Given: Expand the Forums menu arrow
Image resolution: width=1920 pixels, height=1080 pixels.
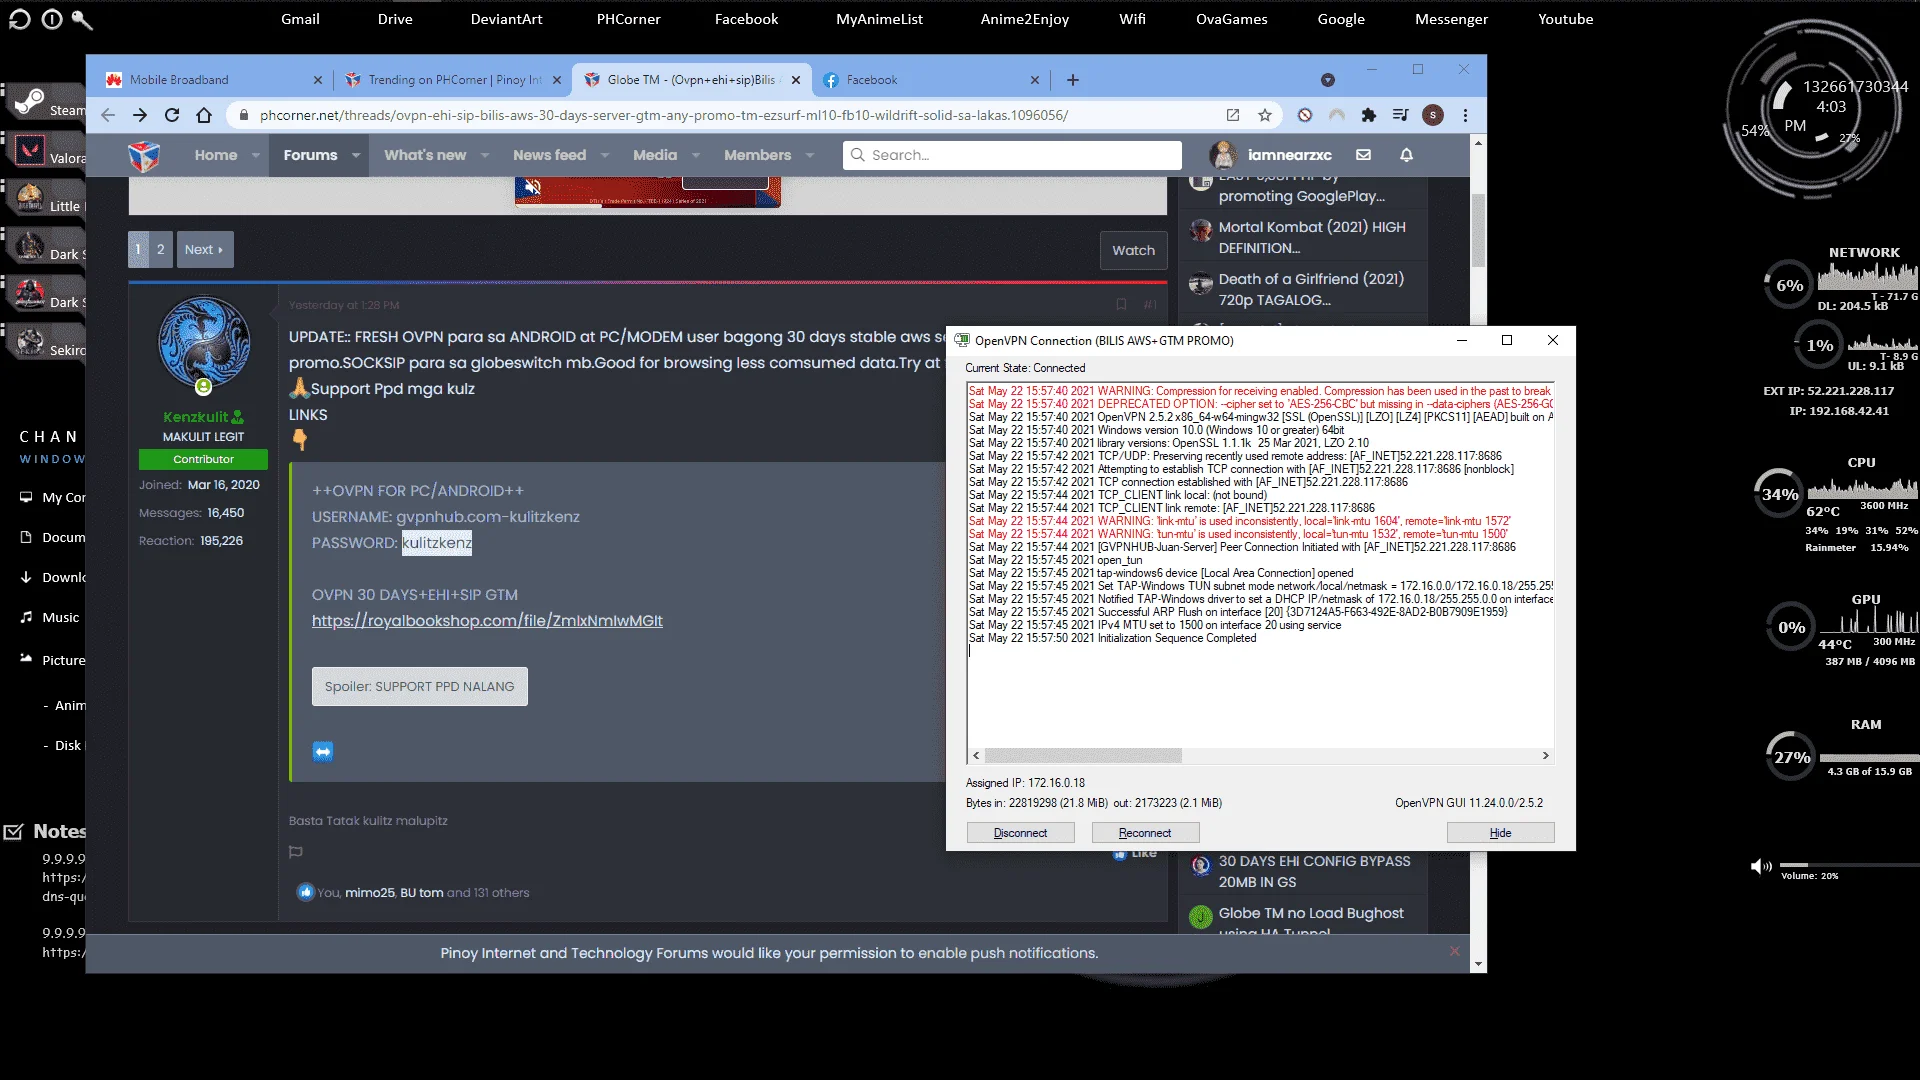Looking at the screenshot, I should (356, 155).
